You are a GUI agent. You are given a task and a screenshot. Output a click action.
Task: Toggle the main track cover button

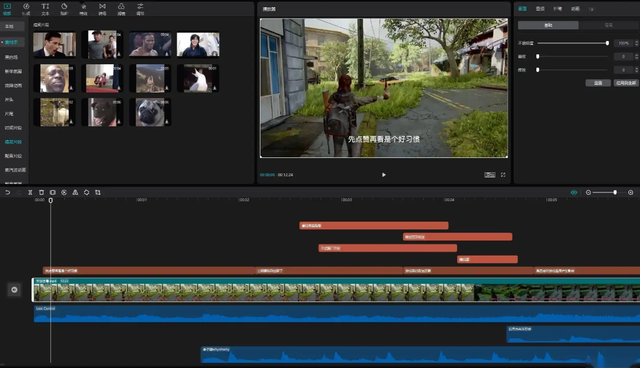[14, 290]
